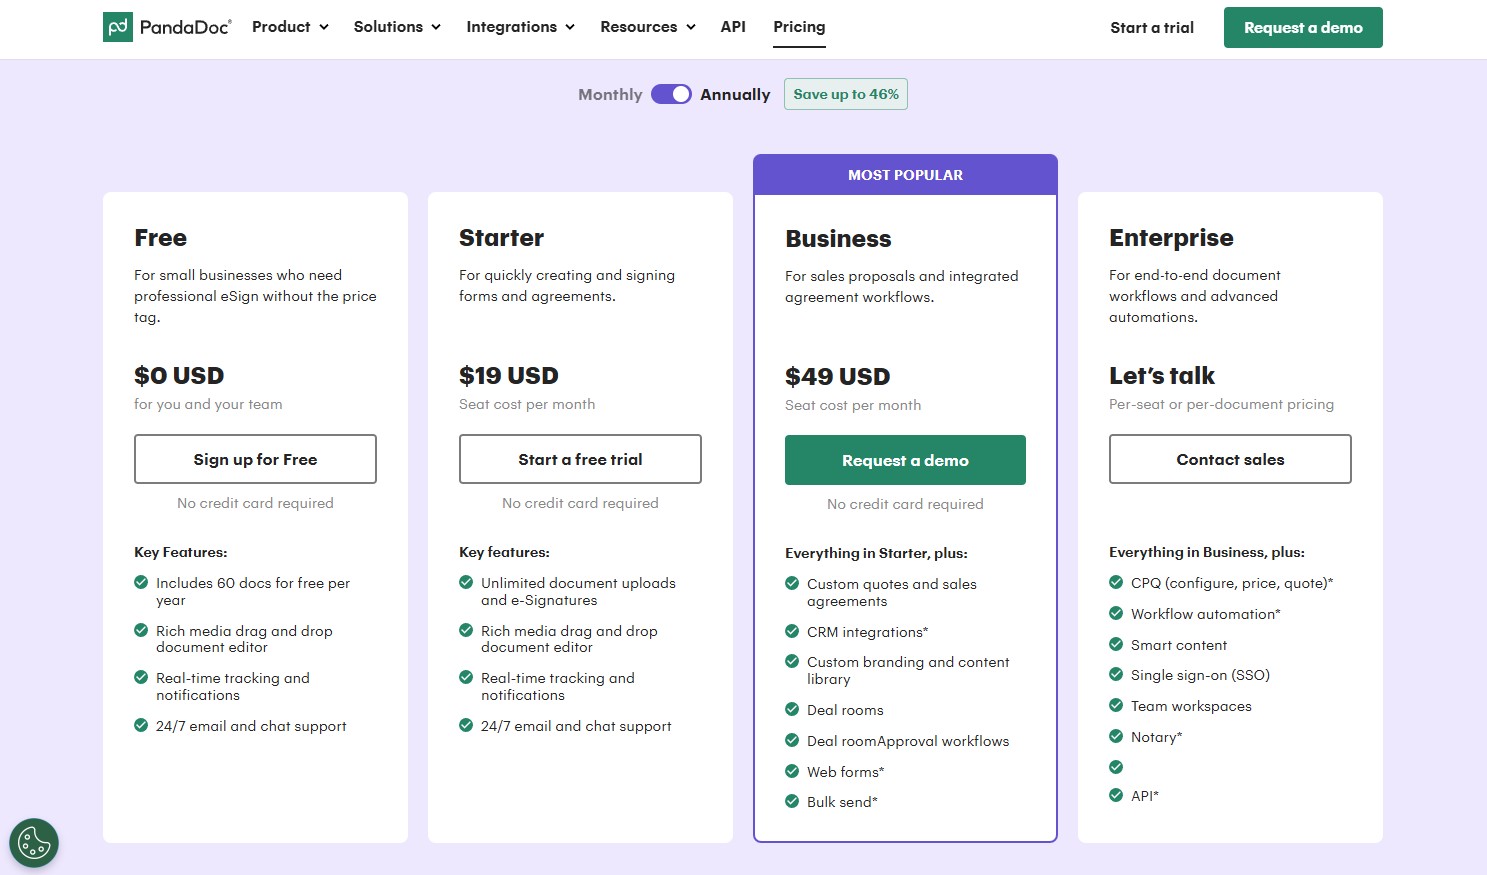
Task: Click checkmark icon beside Custom branding and content
Action: [792, 661]
